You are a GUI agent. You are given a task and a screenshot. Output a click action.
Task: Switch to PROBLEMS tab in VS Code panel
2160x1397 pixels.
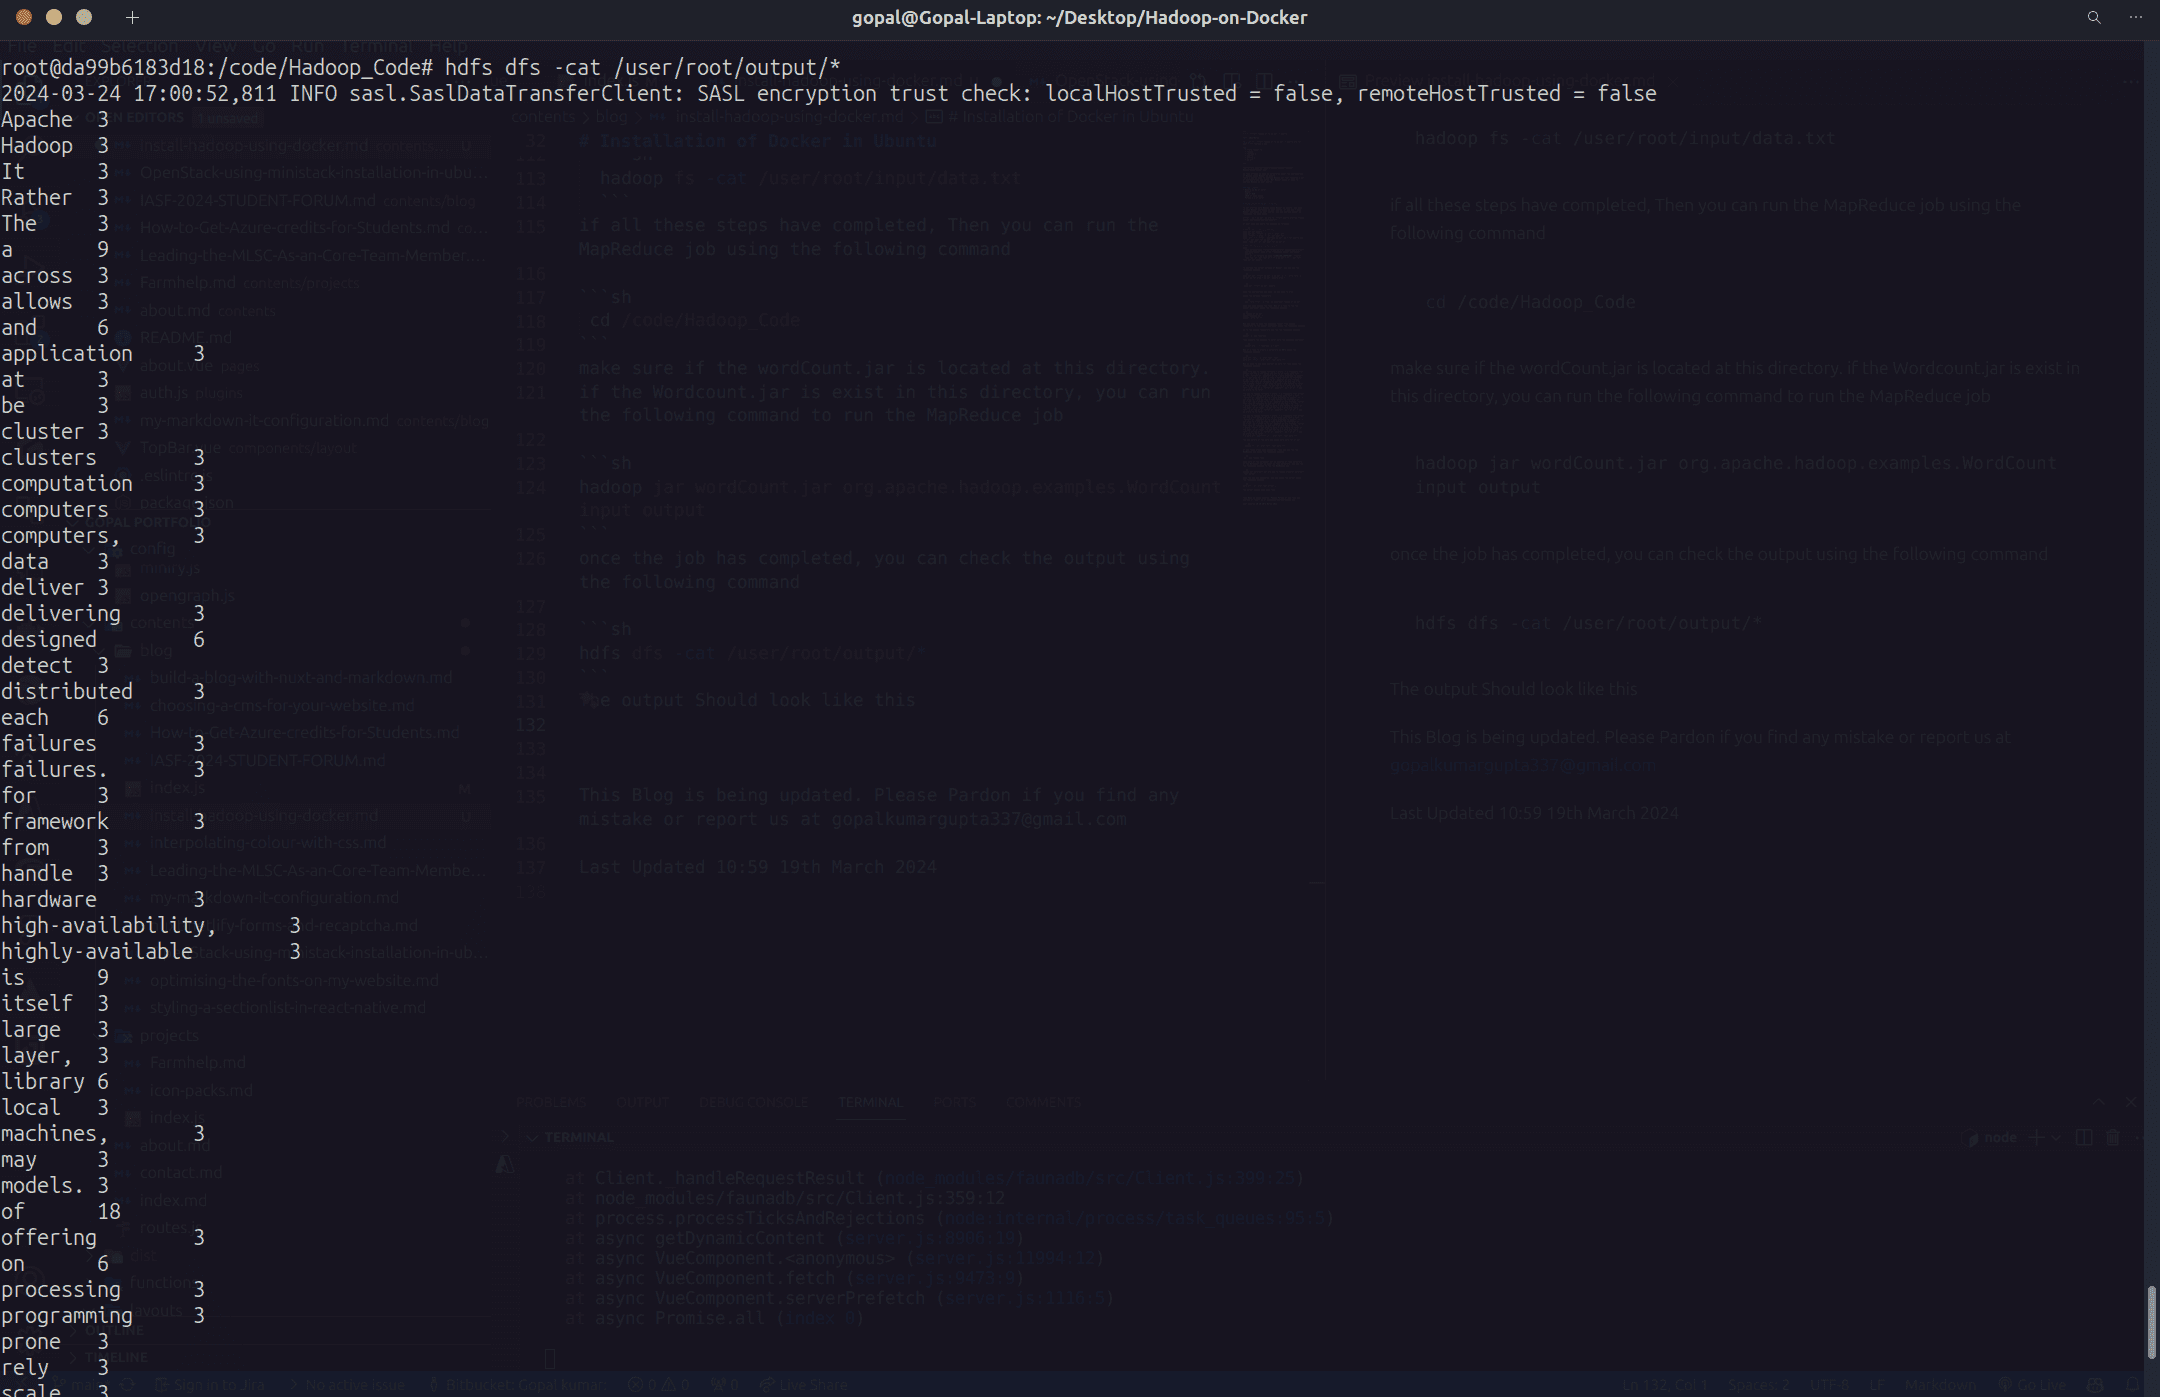[x=552, y=1102]
